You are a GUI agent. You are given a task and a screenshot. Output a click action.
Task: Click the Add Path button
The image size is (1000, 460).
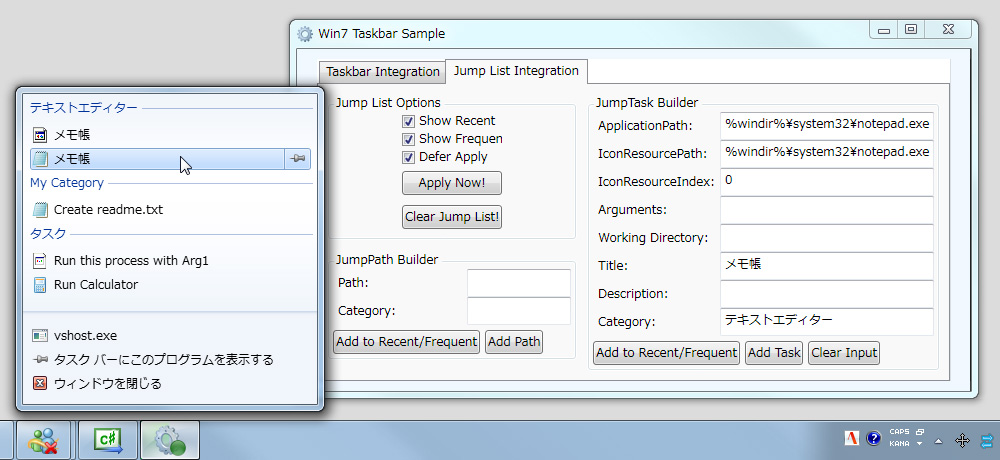tap(514, 342)
